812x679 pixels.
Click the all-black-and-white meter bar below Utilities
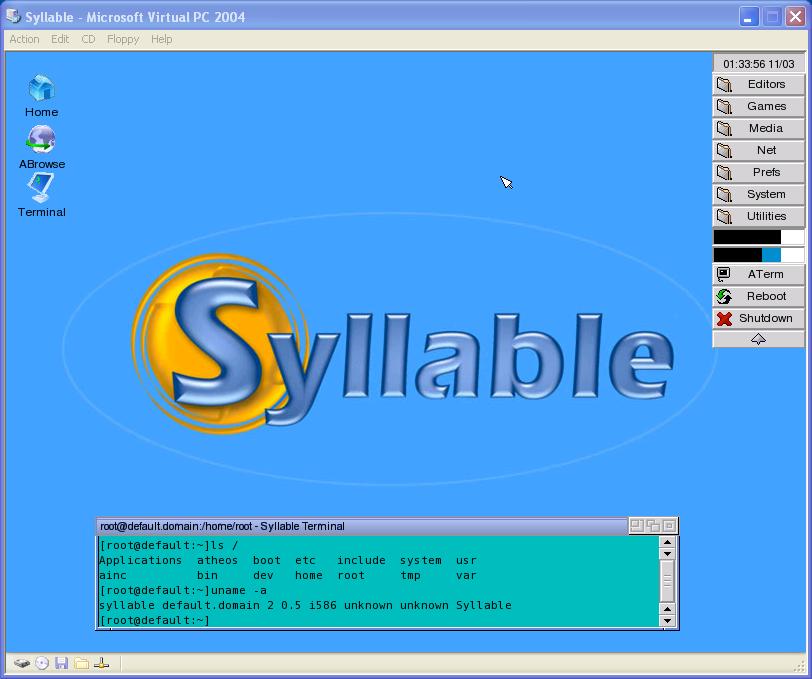tap(759, 237)
